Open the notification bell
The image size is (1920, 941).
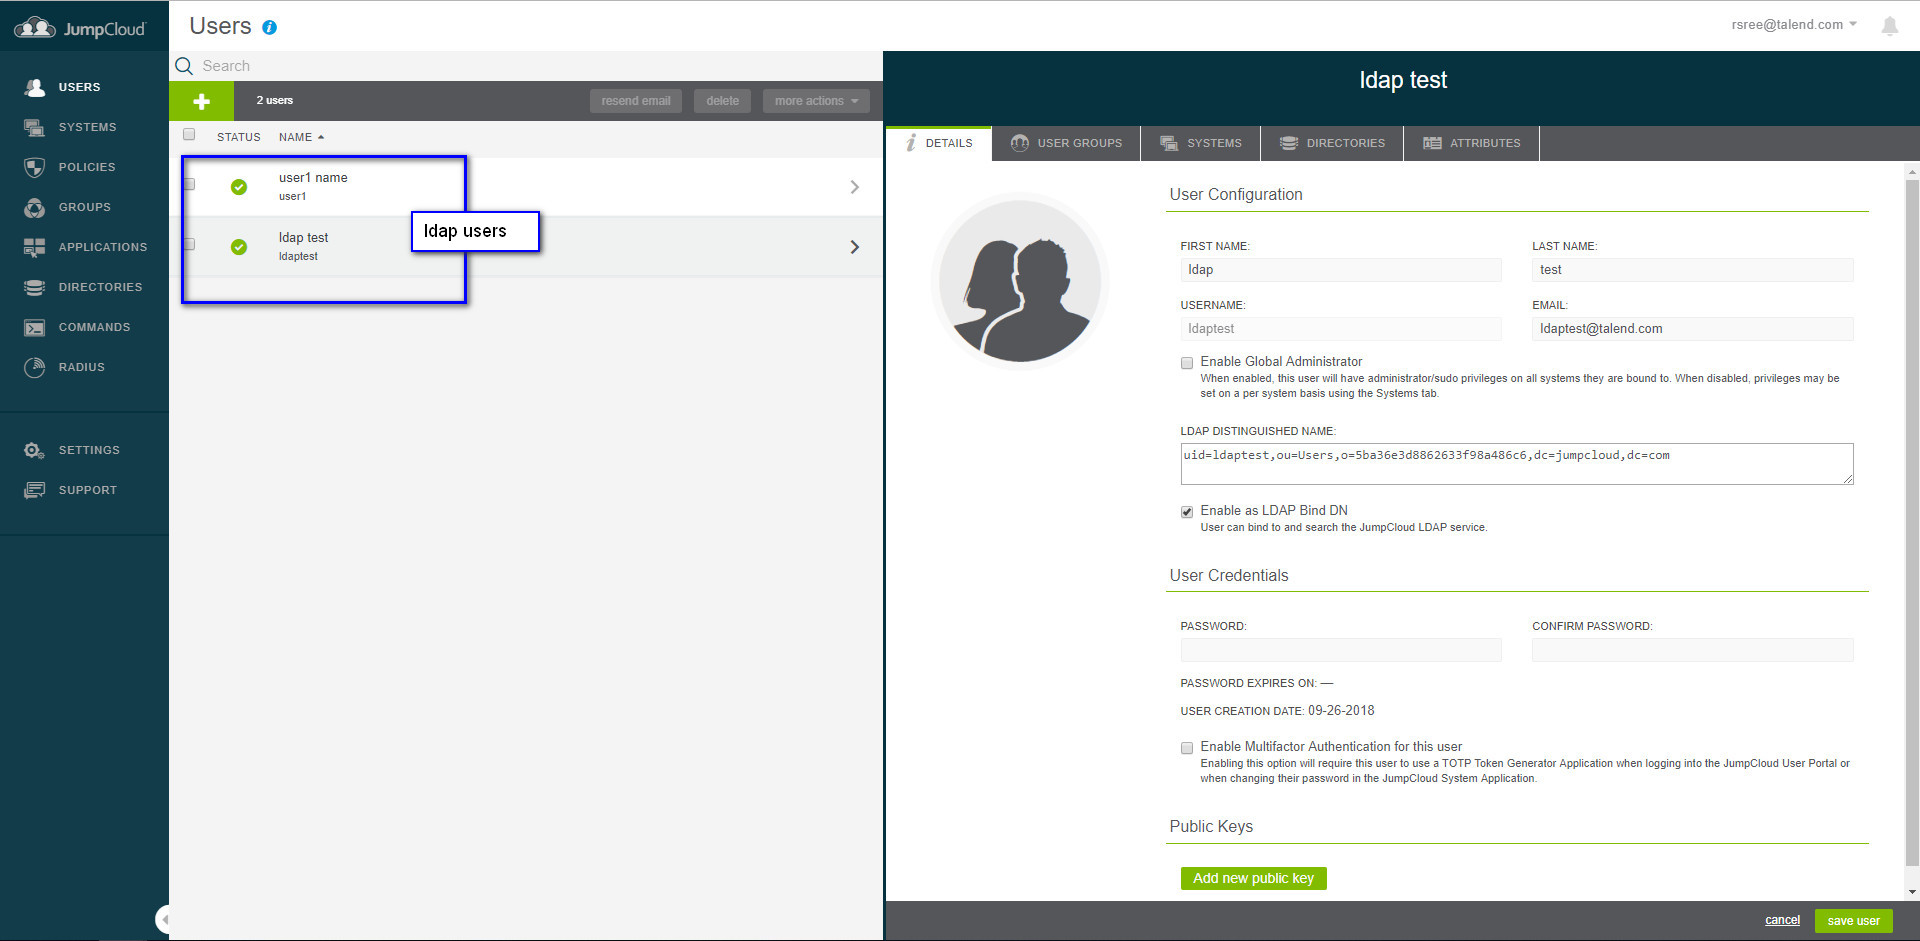1890,26
